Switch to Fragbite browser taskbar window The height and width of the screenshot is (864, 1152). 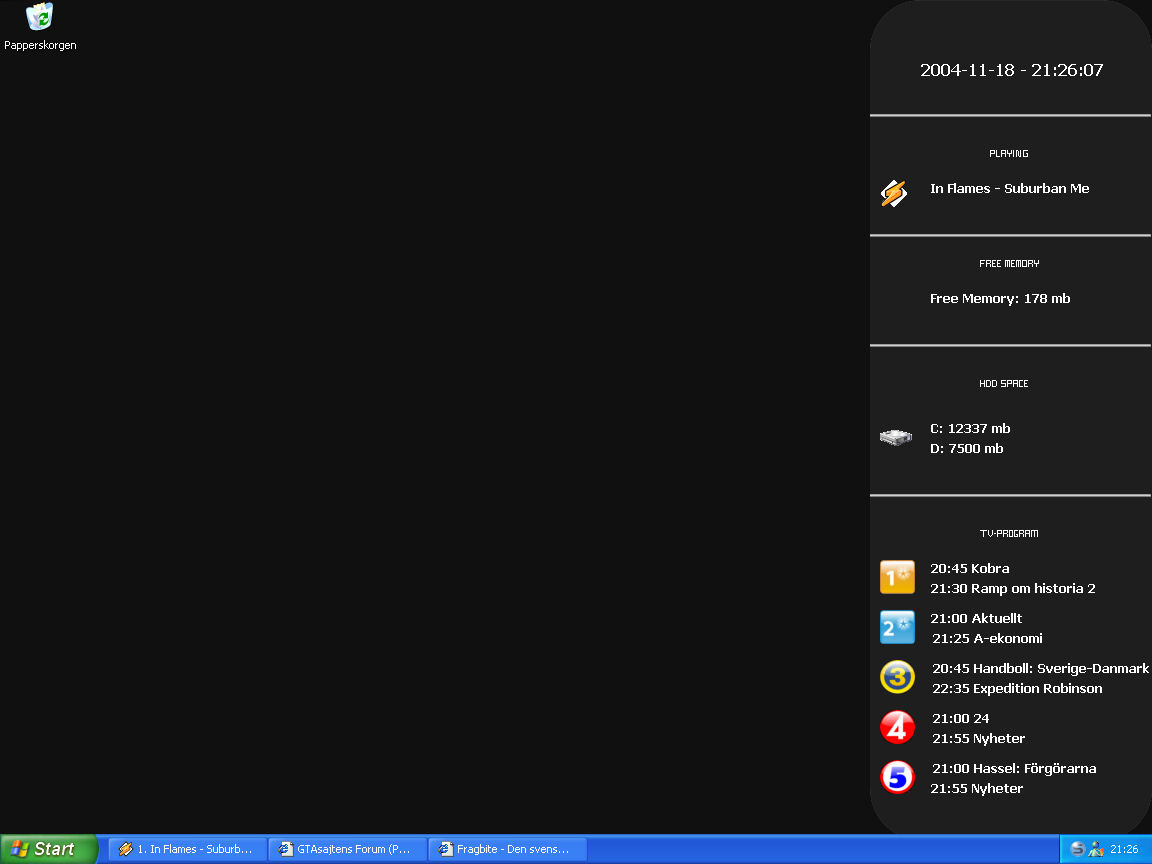(x=508, y=849)
